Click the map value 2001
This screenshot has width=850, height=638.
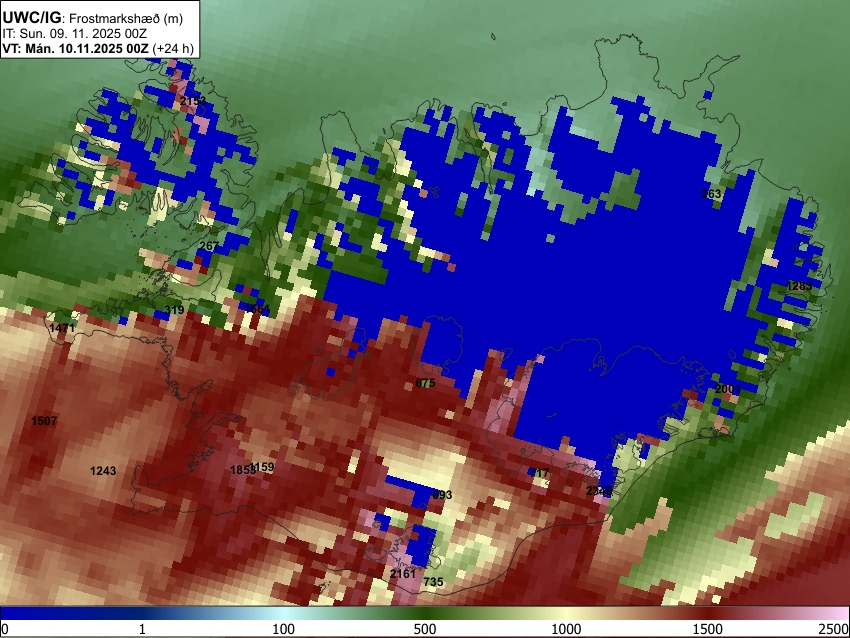(727, 389)
